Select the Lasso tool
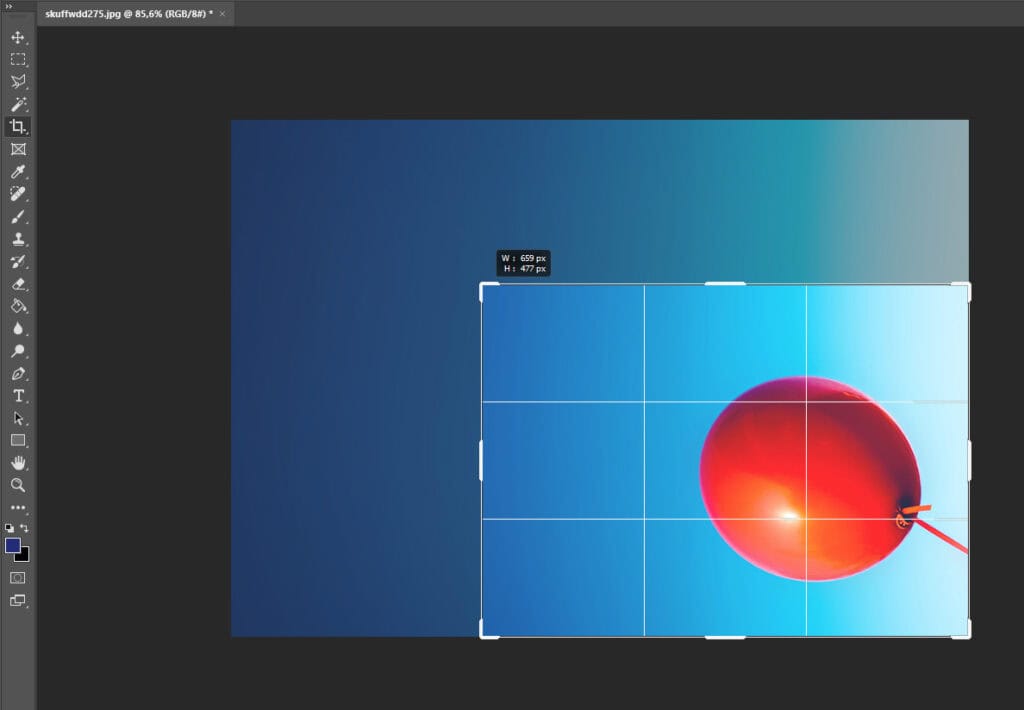This screenshot has width=1024, height=710. (17, 81)
